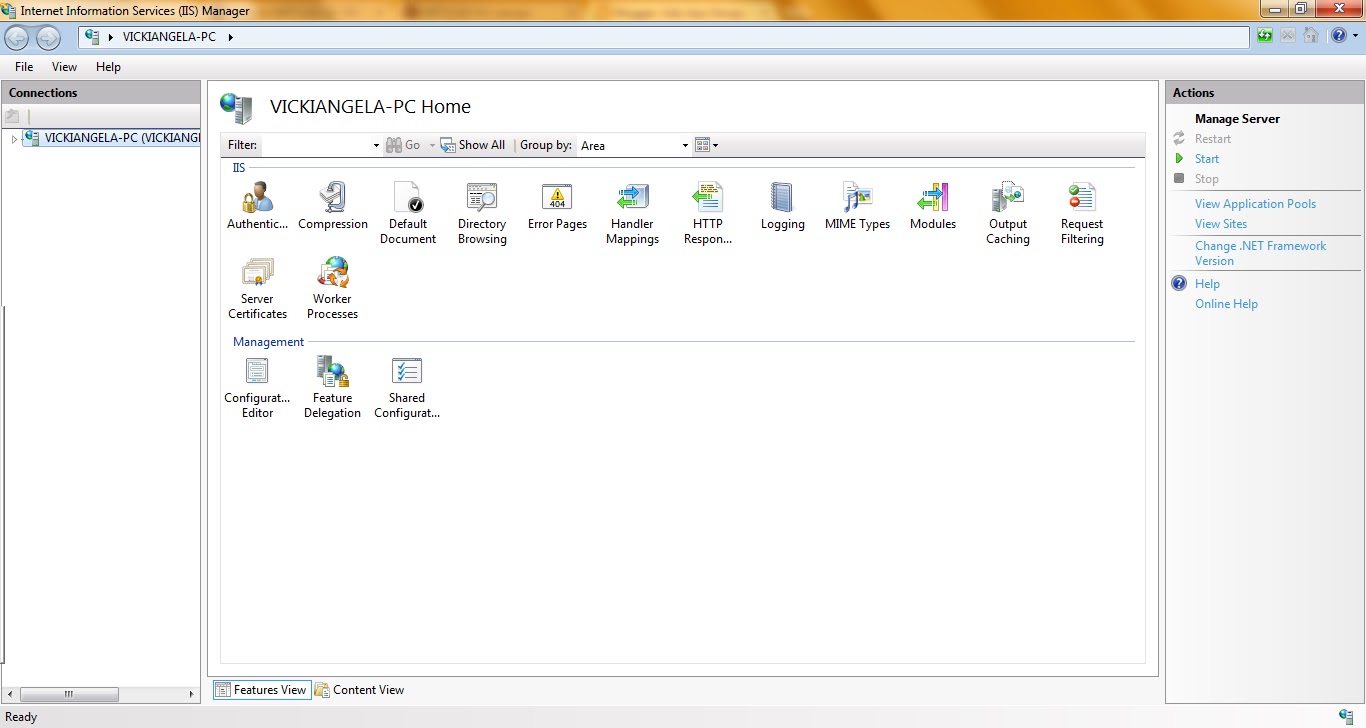Click the Connections panel toolbar icon

pyautogui.click(x=12, y=116)
